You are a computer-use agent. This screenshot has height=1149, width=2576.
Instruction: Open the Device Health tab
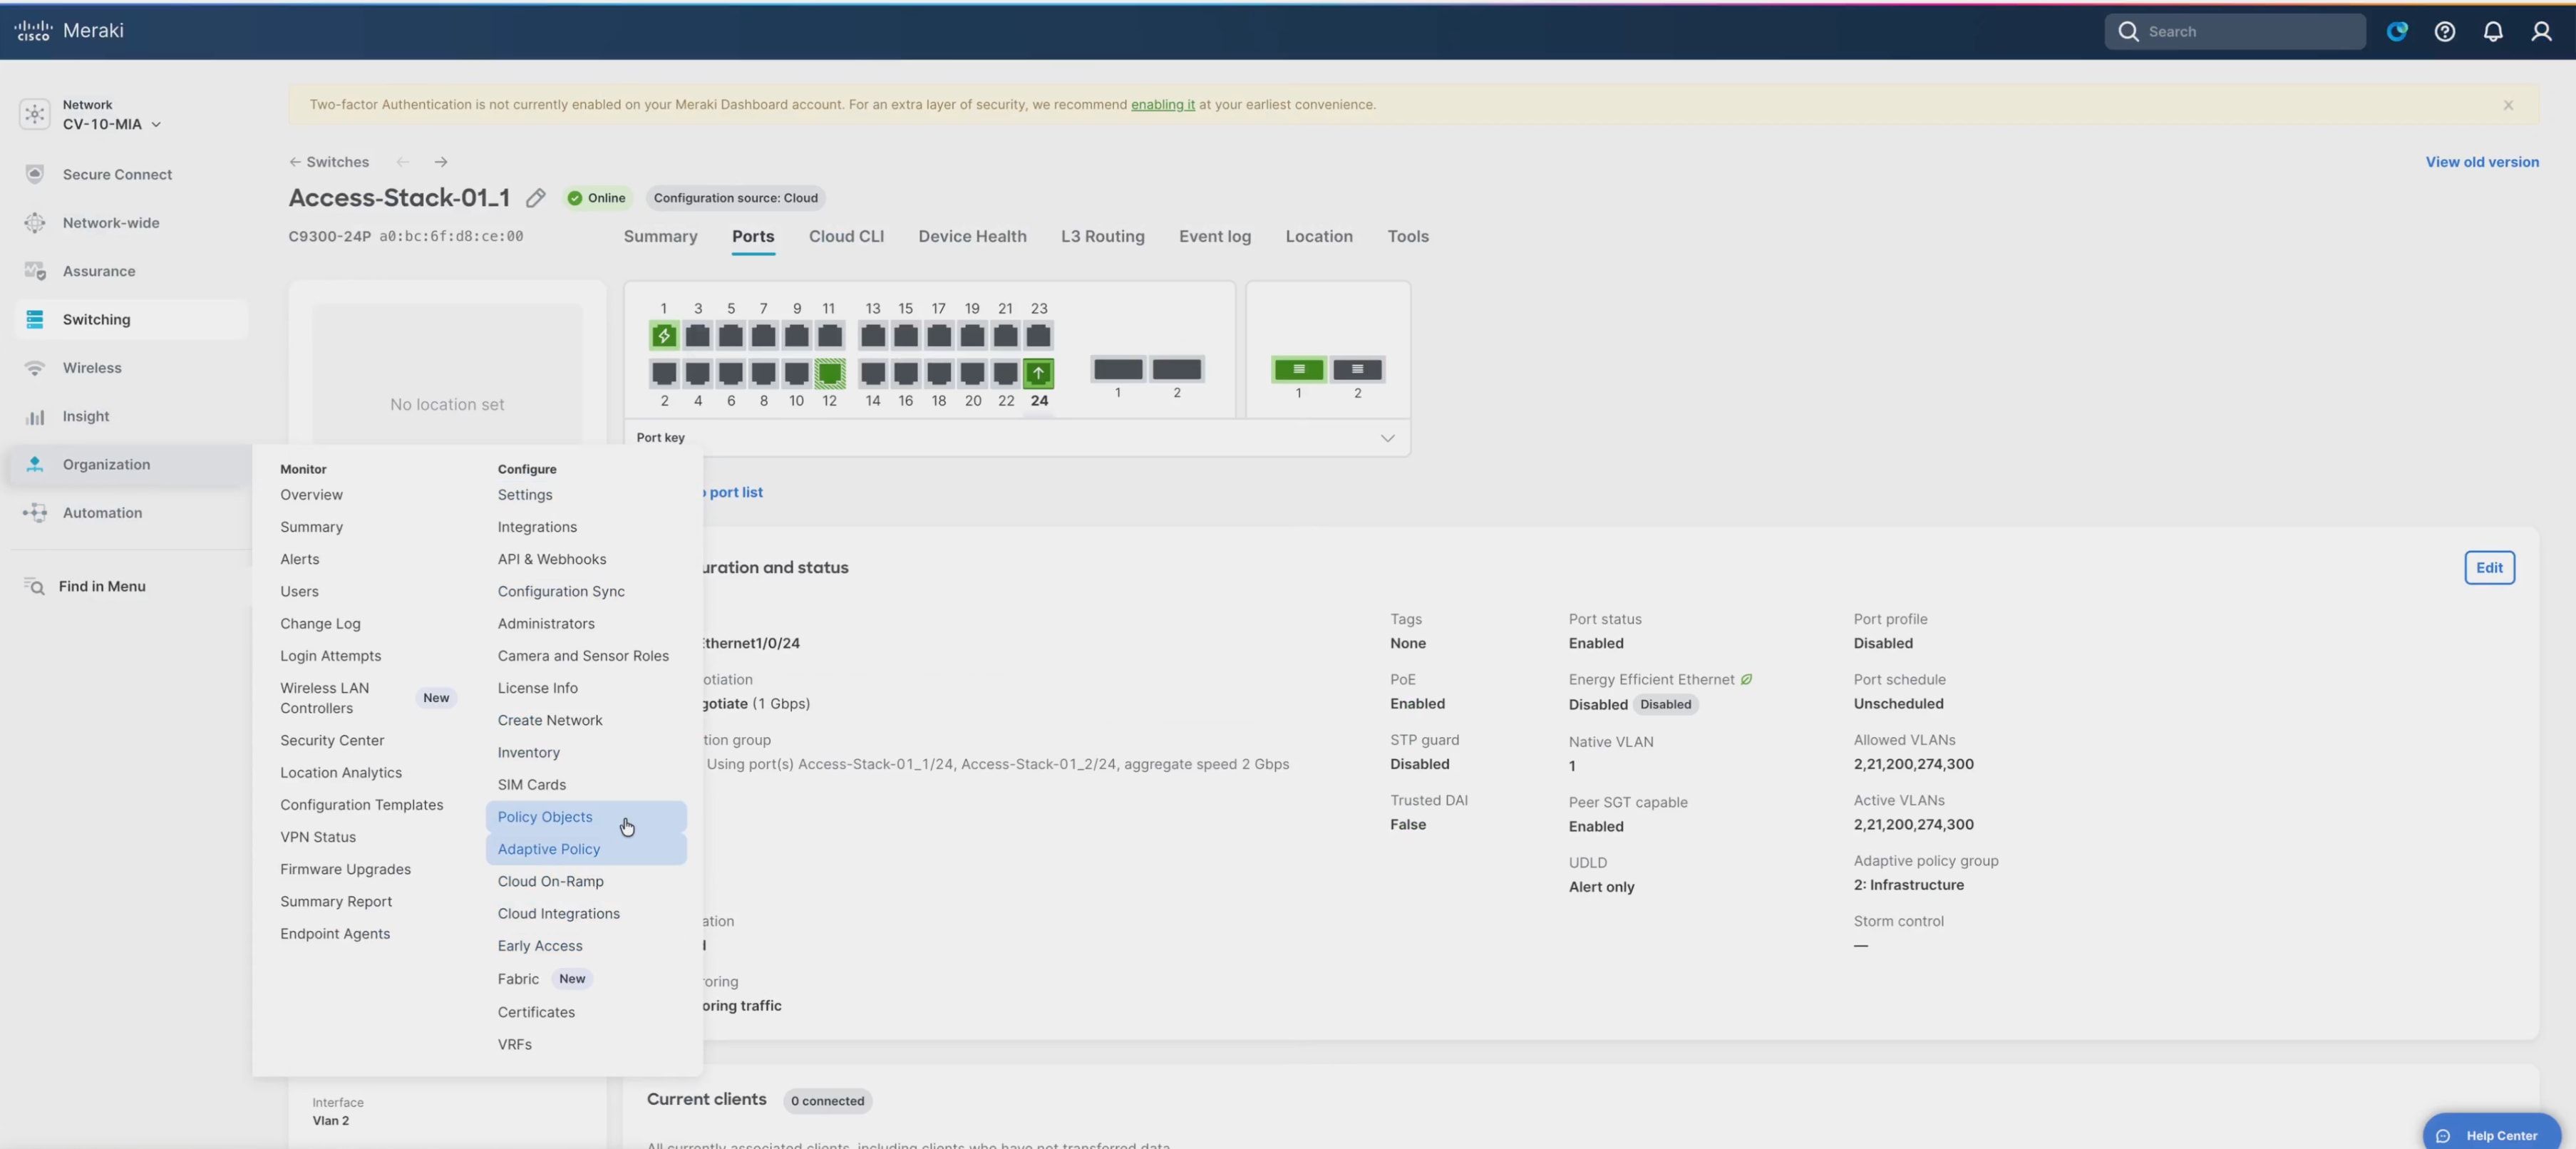[972, 237]
